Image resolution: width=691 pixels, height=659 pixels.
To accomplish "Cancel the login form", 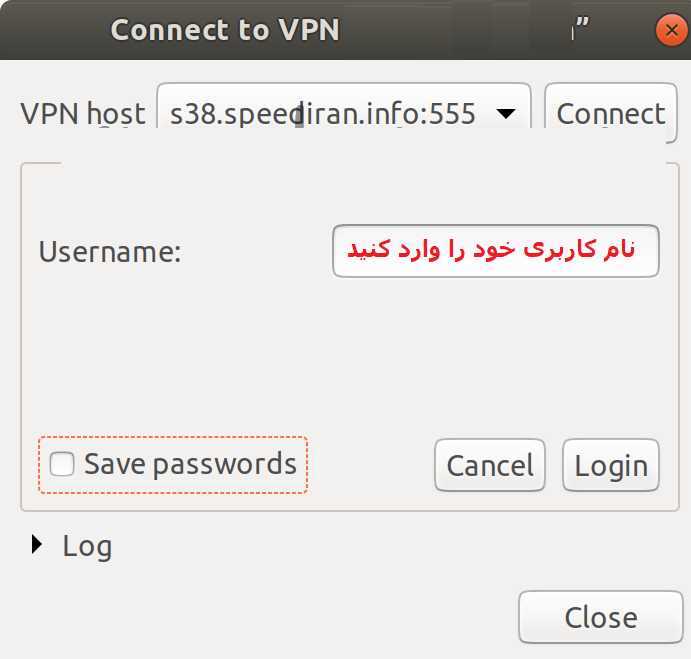I will 490,465.
